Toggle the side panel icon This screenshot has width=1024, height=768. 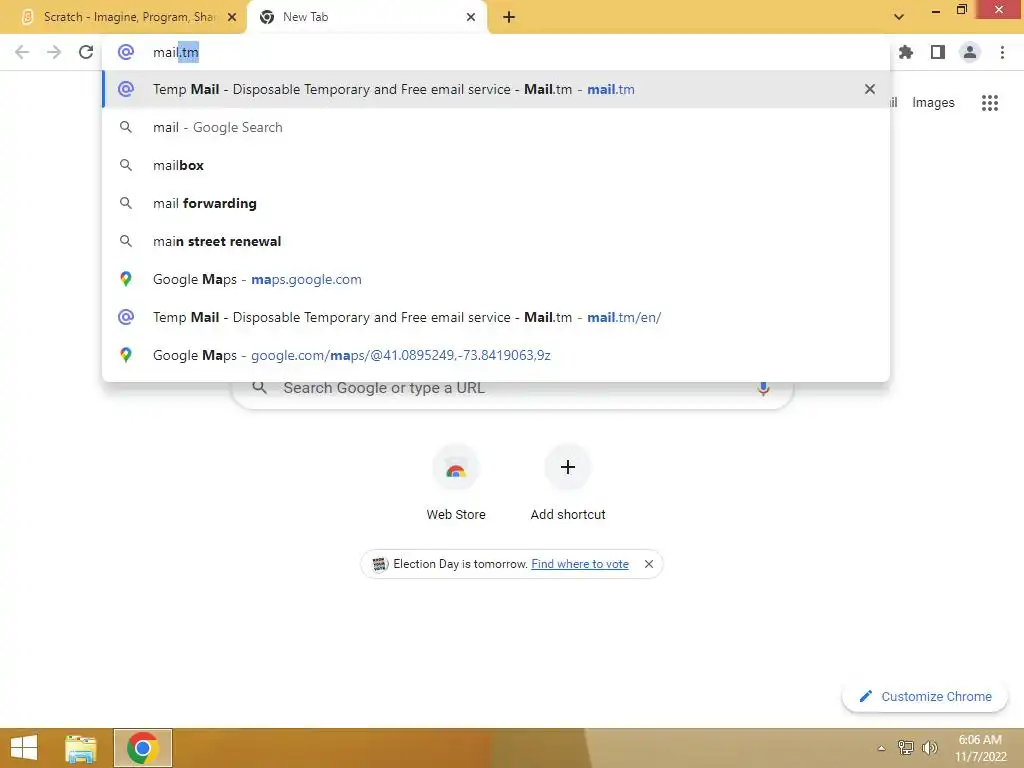pos(938,52)
